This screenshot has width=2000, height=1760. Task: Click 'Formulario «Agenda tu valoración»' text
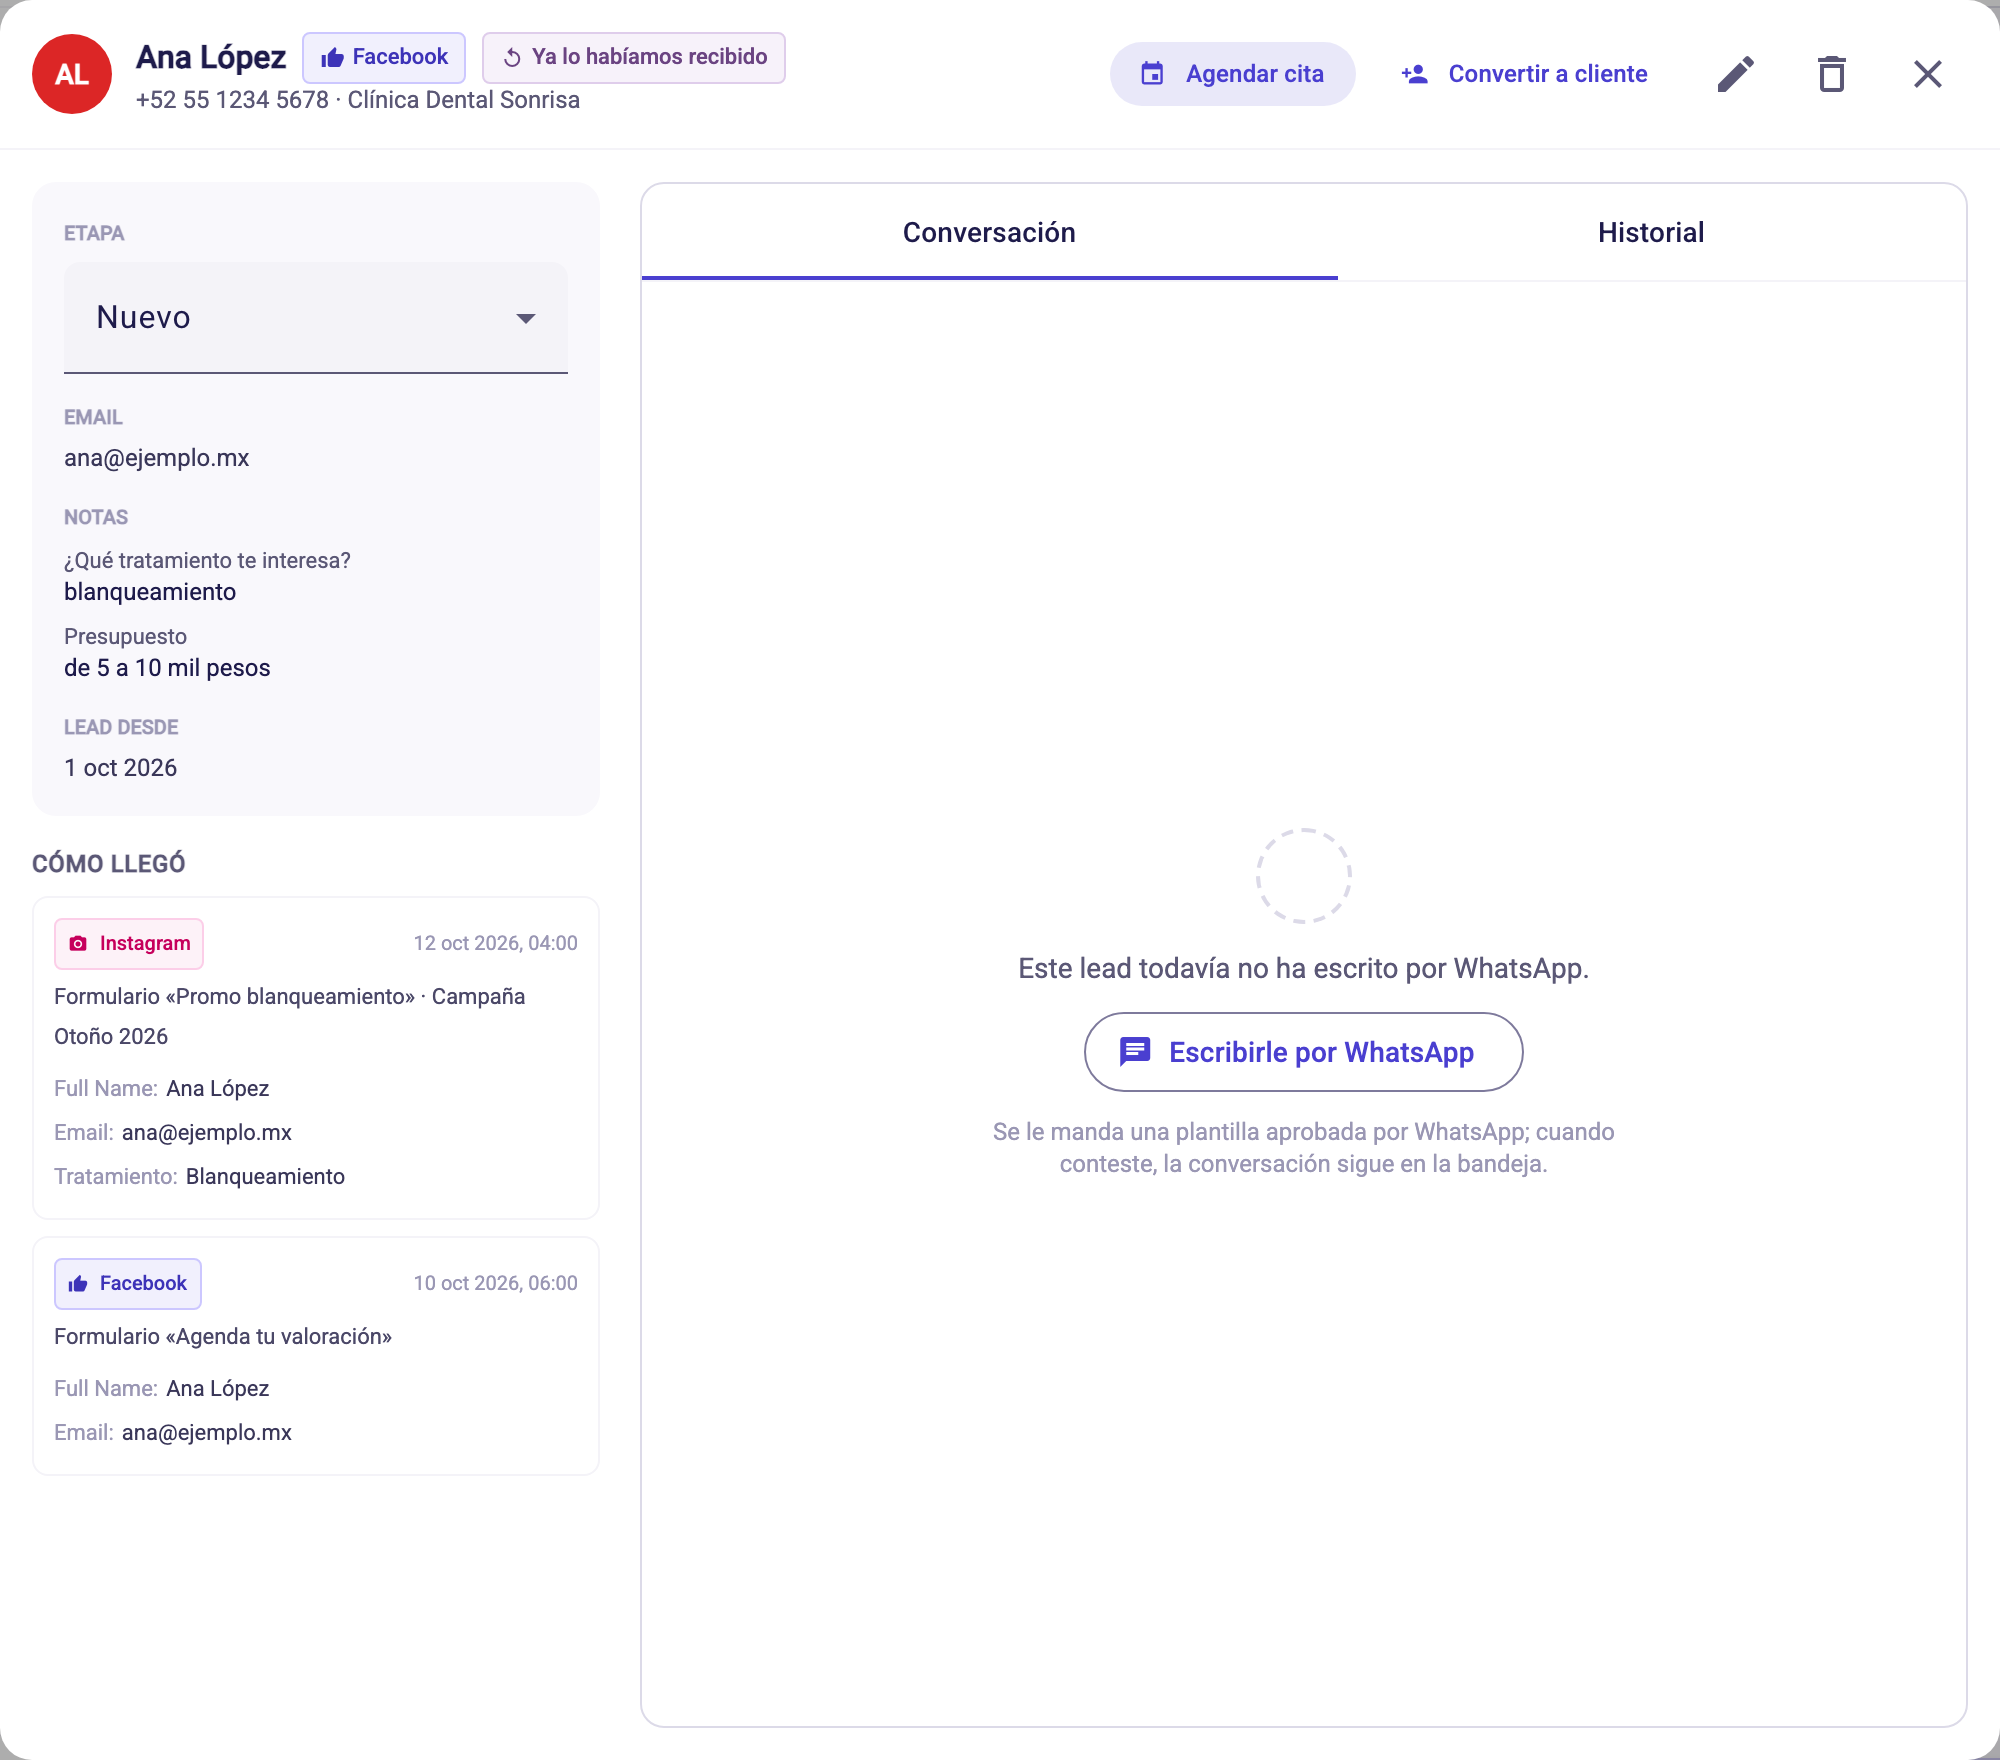click(223, 1336)
